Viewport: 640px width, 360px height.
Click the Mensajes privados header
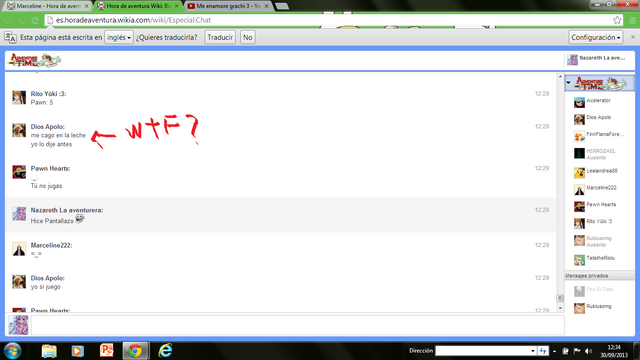[599, 276]
